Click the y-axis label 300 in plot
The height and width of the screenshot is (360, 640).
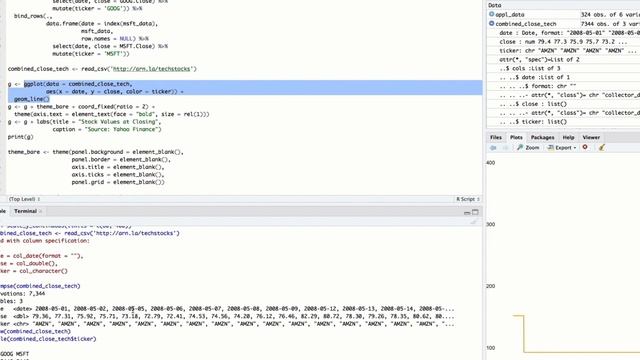[x=491, y=224]
